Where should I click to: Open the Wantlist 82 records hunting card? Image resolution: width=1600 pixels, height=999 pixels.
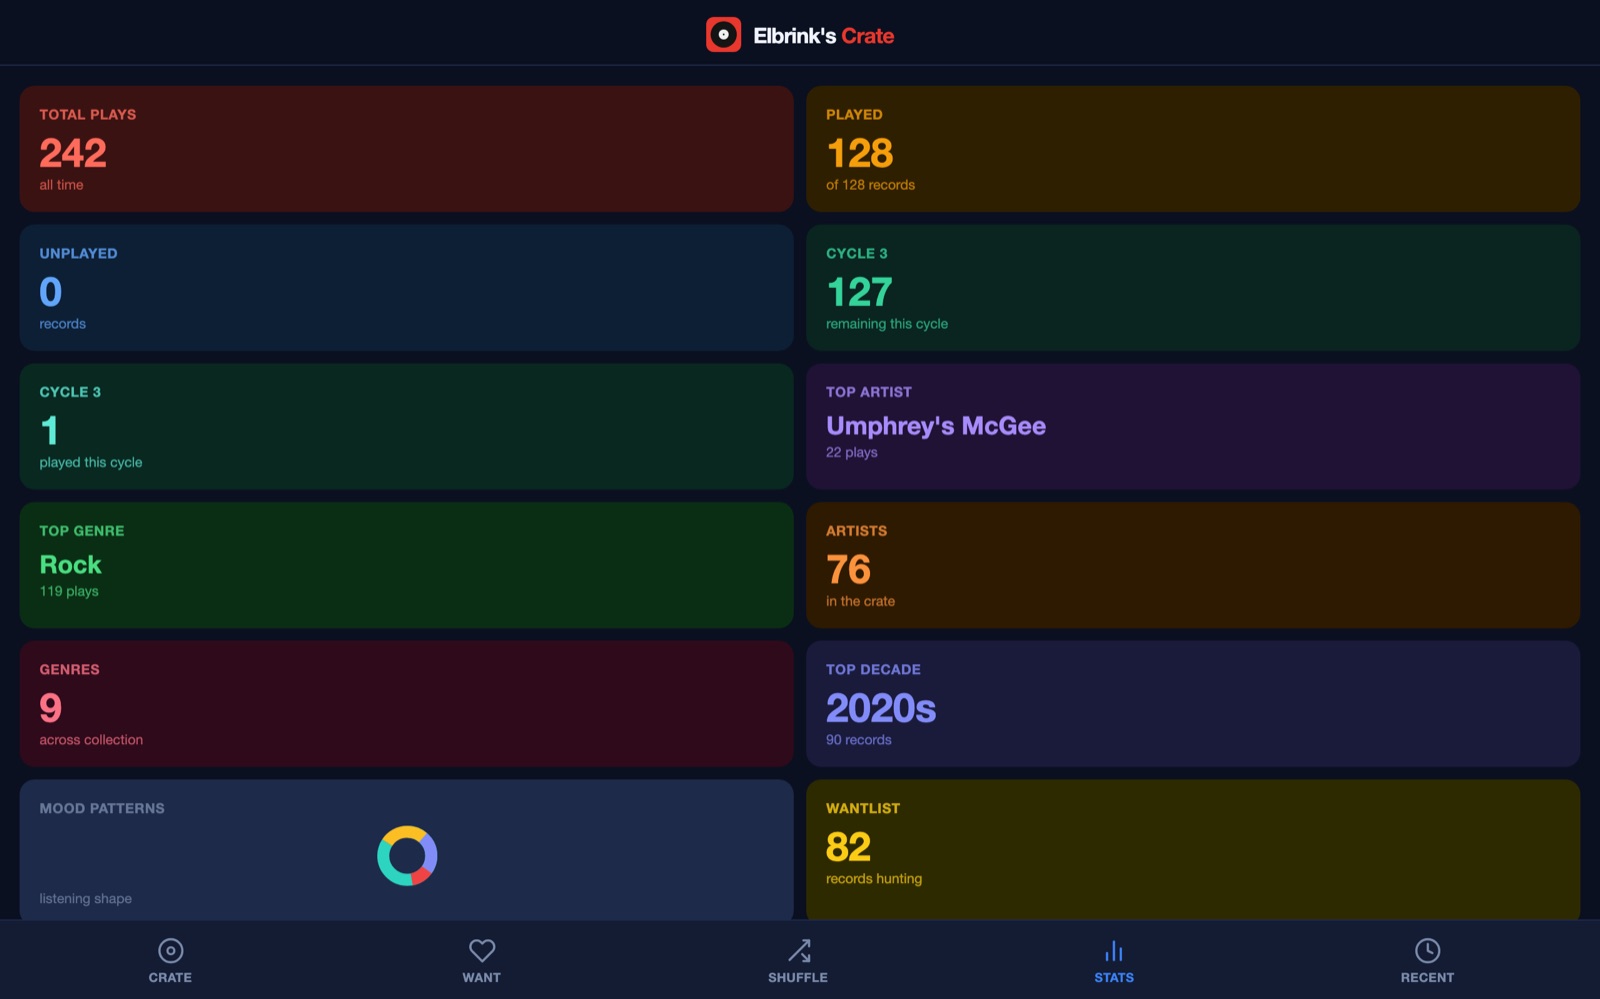[x=1193, y=850]
